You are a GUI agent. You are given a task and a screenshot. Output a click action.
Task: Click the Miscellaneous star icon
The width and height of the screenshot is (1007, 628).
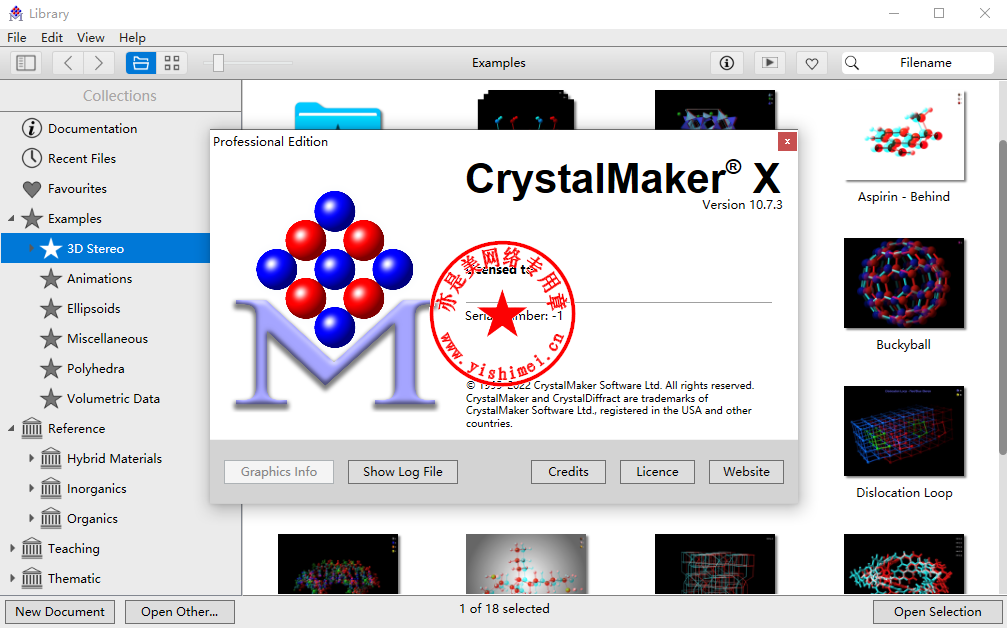(51, 338)
